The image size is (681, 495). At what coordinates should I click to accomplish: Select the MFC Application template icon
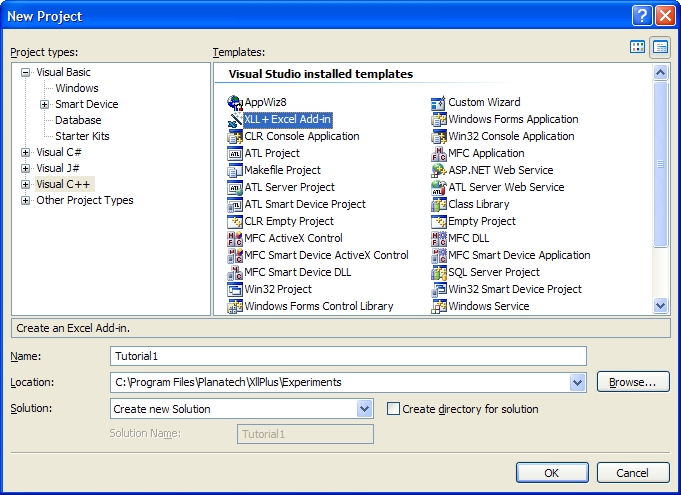click(x=439, y=153)
